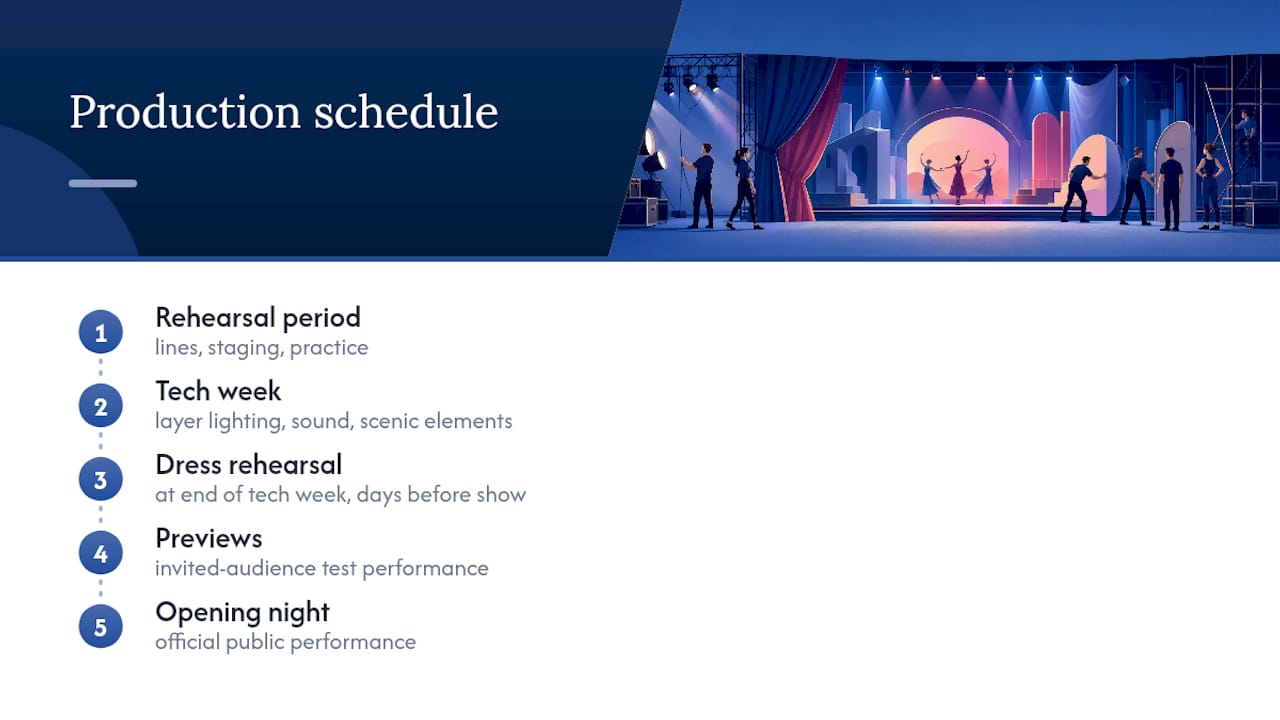Click the numbered circle 1 icon
1280x720 pixels.
tap(100, 332)
